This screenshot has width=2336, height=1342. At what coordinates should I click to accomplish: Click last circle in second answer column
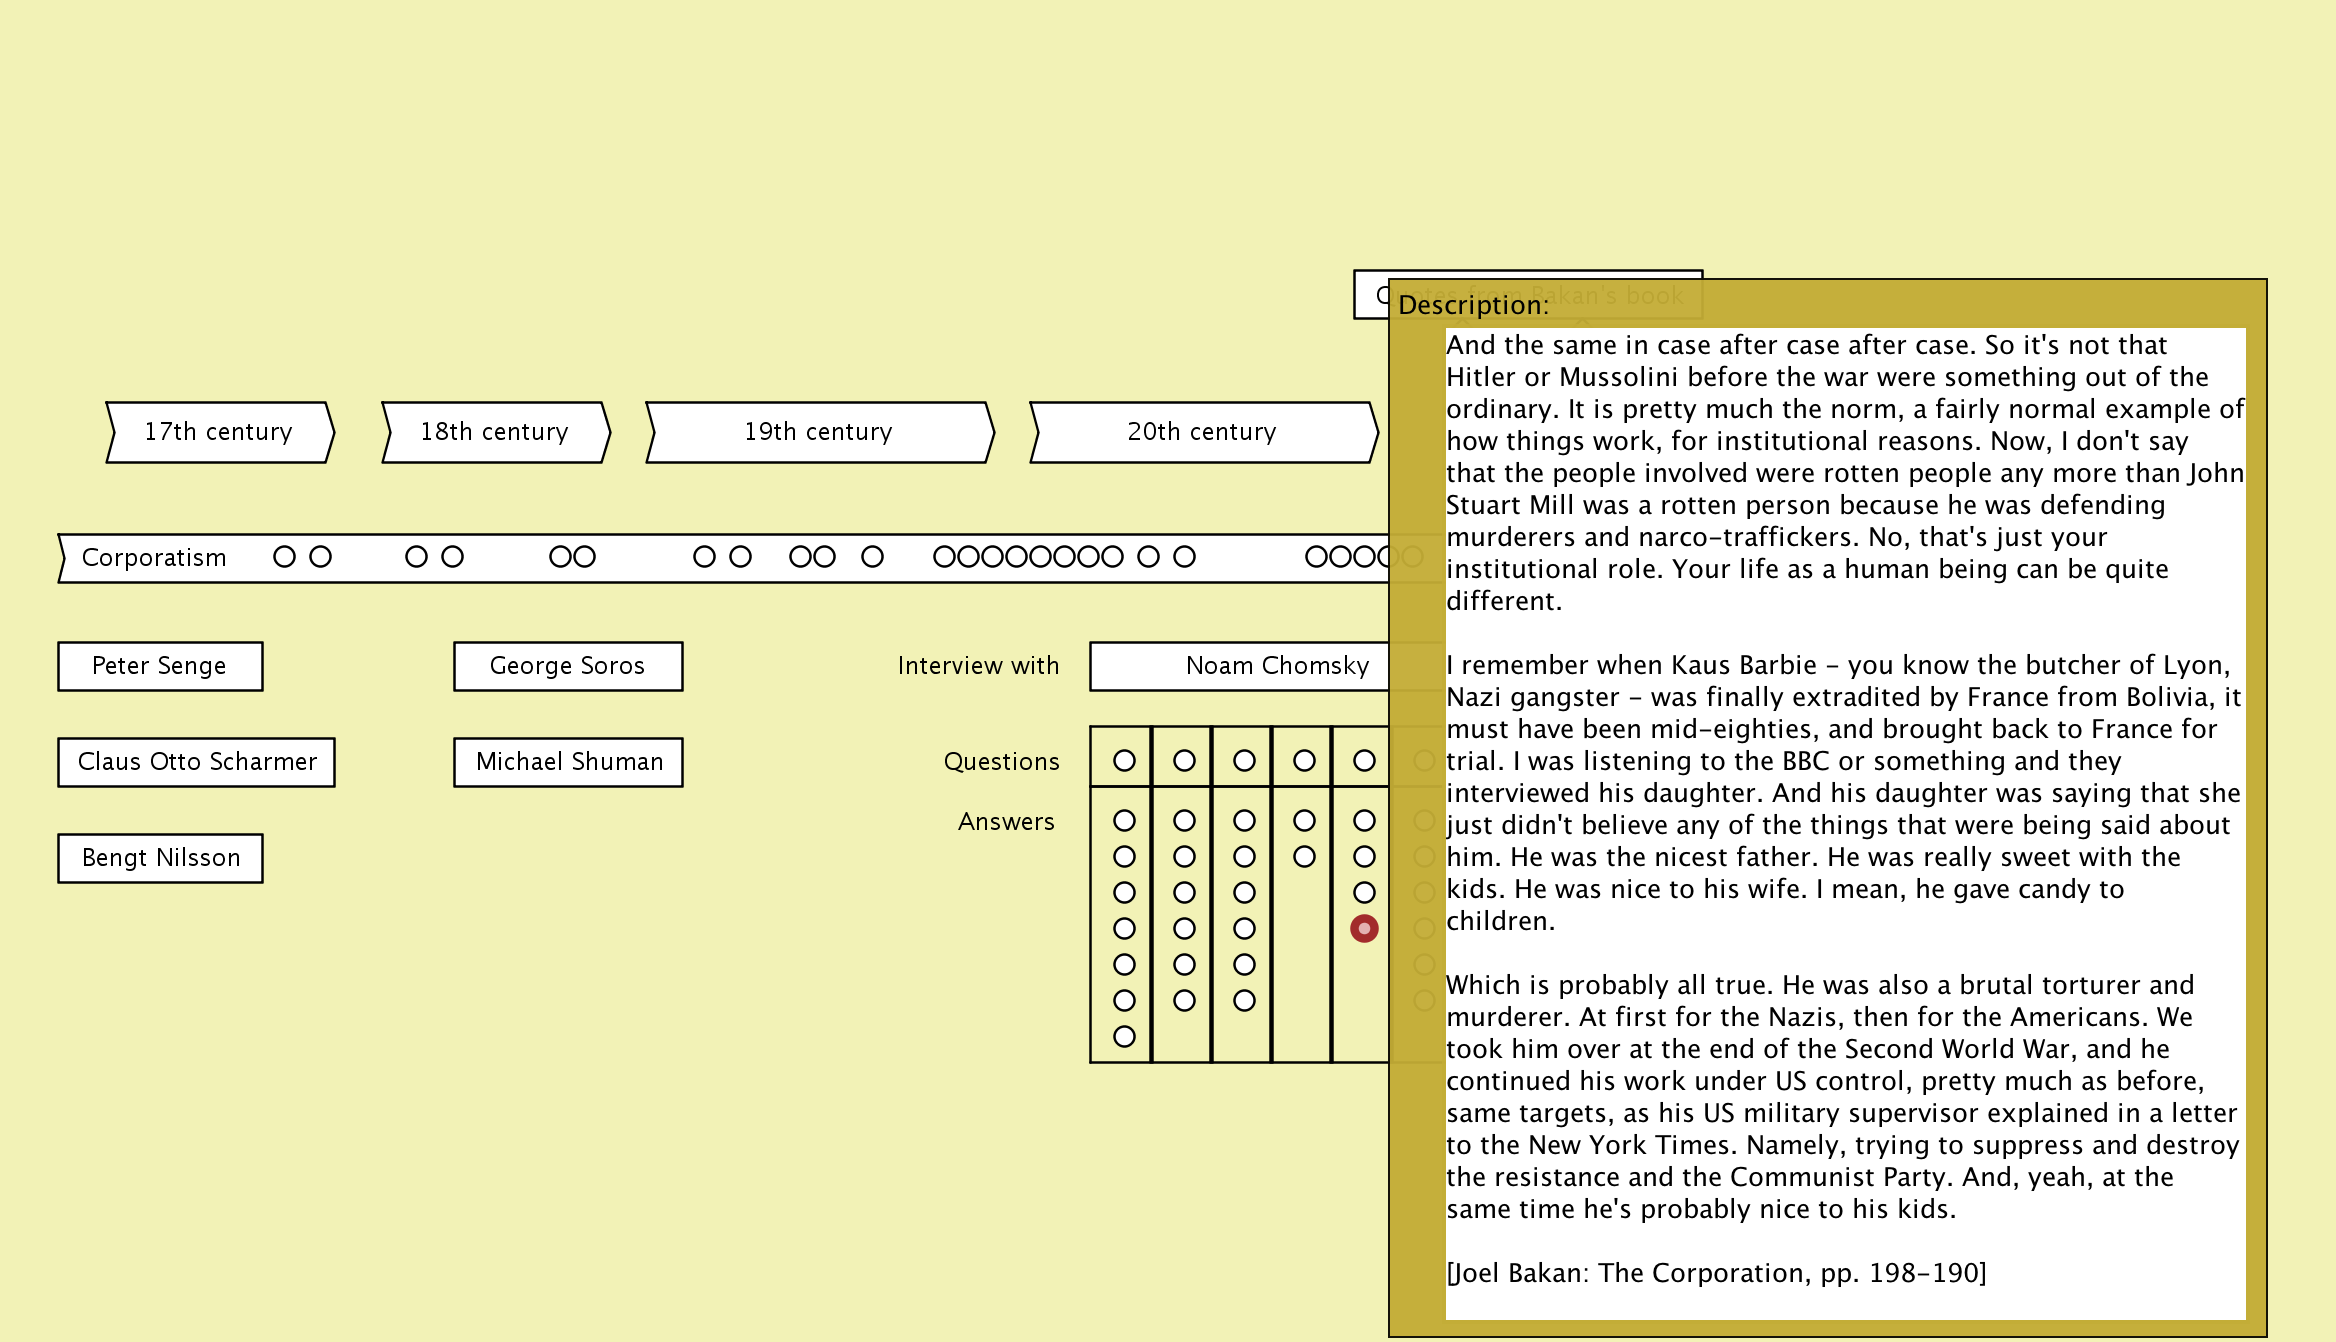point(1184,1001)
